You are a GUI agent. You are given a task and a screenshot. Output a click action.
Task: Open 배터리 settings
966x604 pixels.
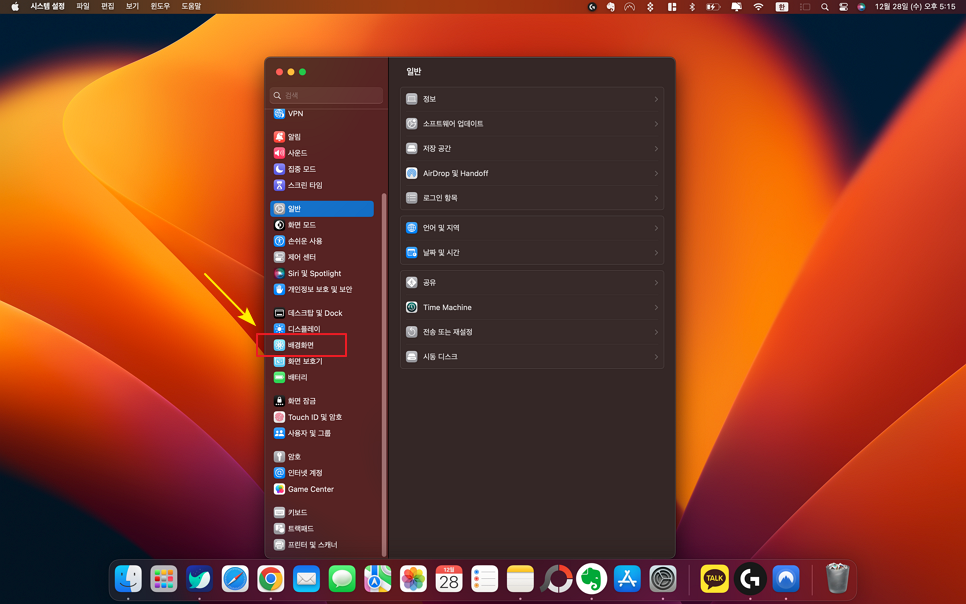pyautogui.click(x=322, y=377)
